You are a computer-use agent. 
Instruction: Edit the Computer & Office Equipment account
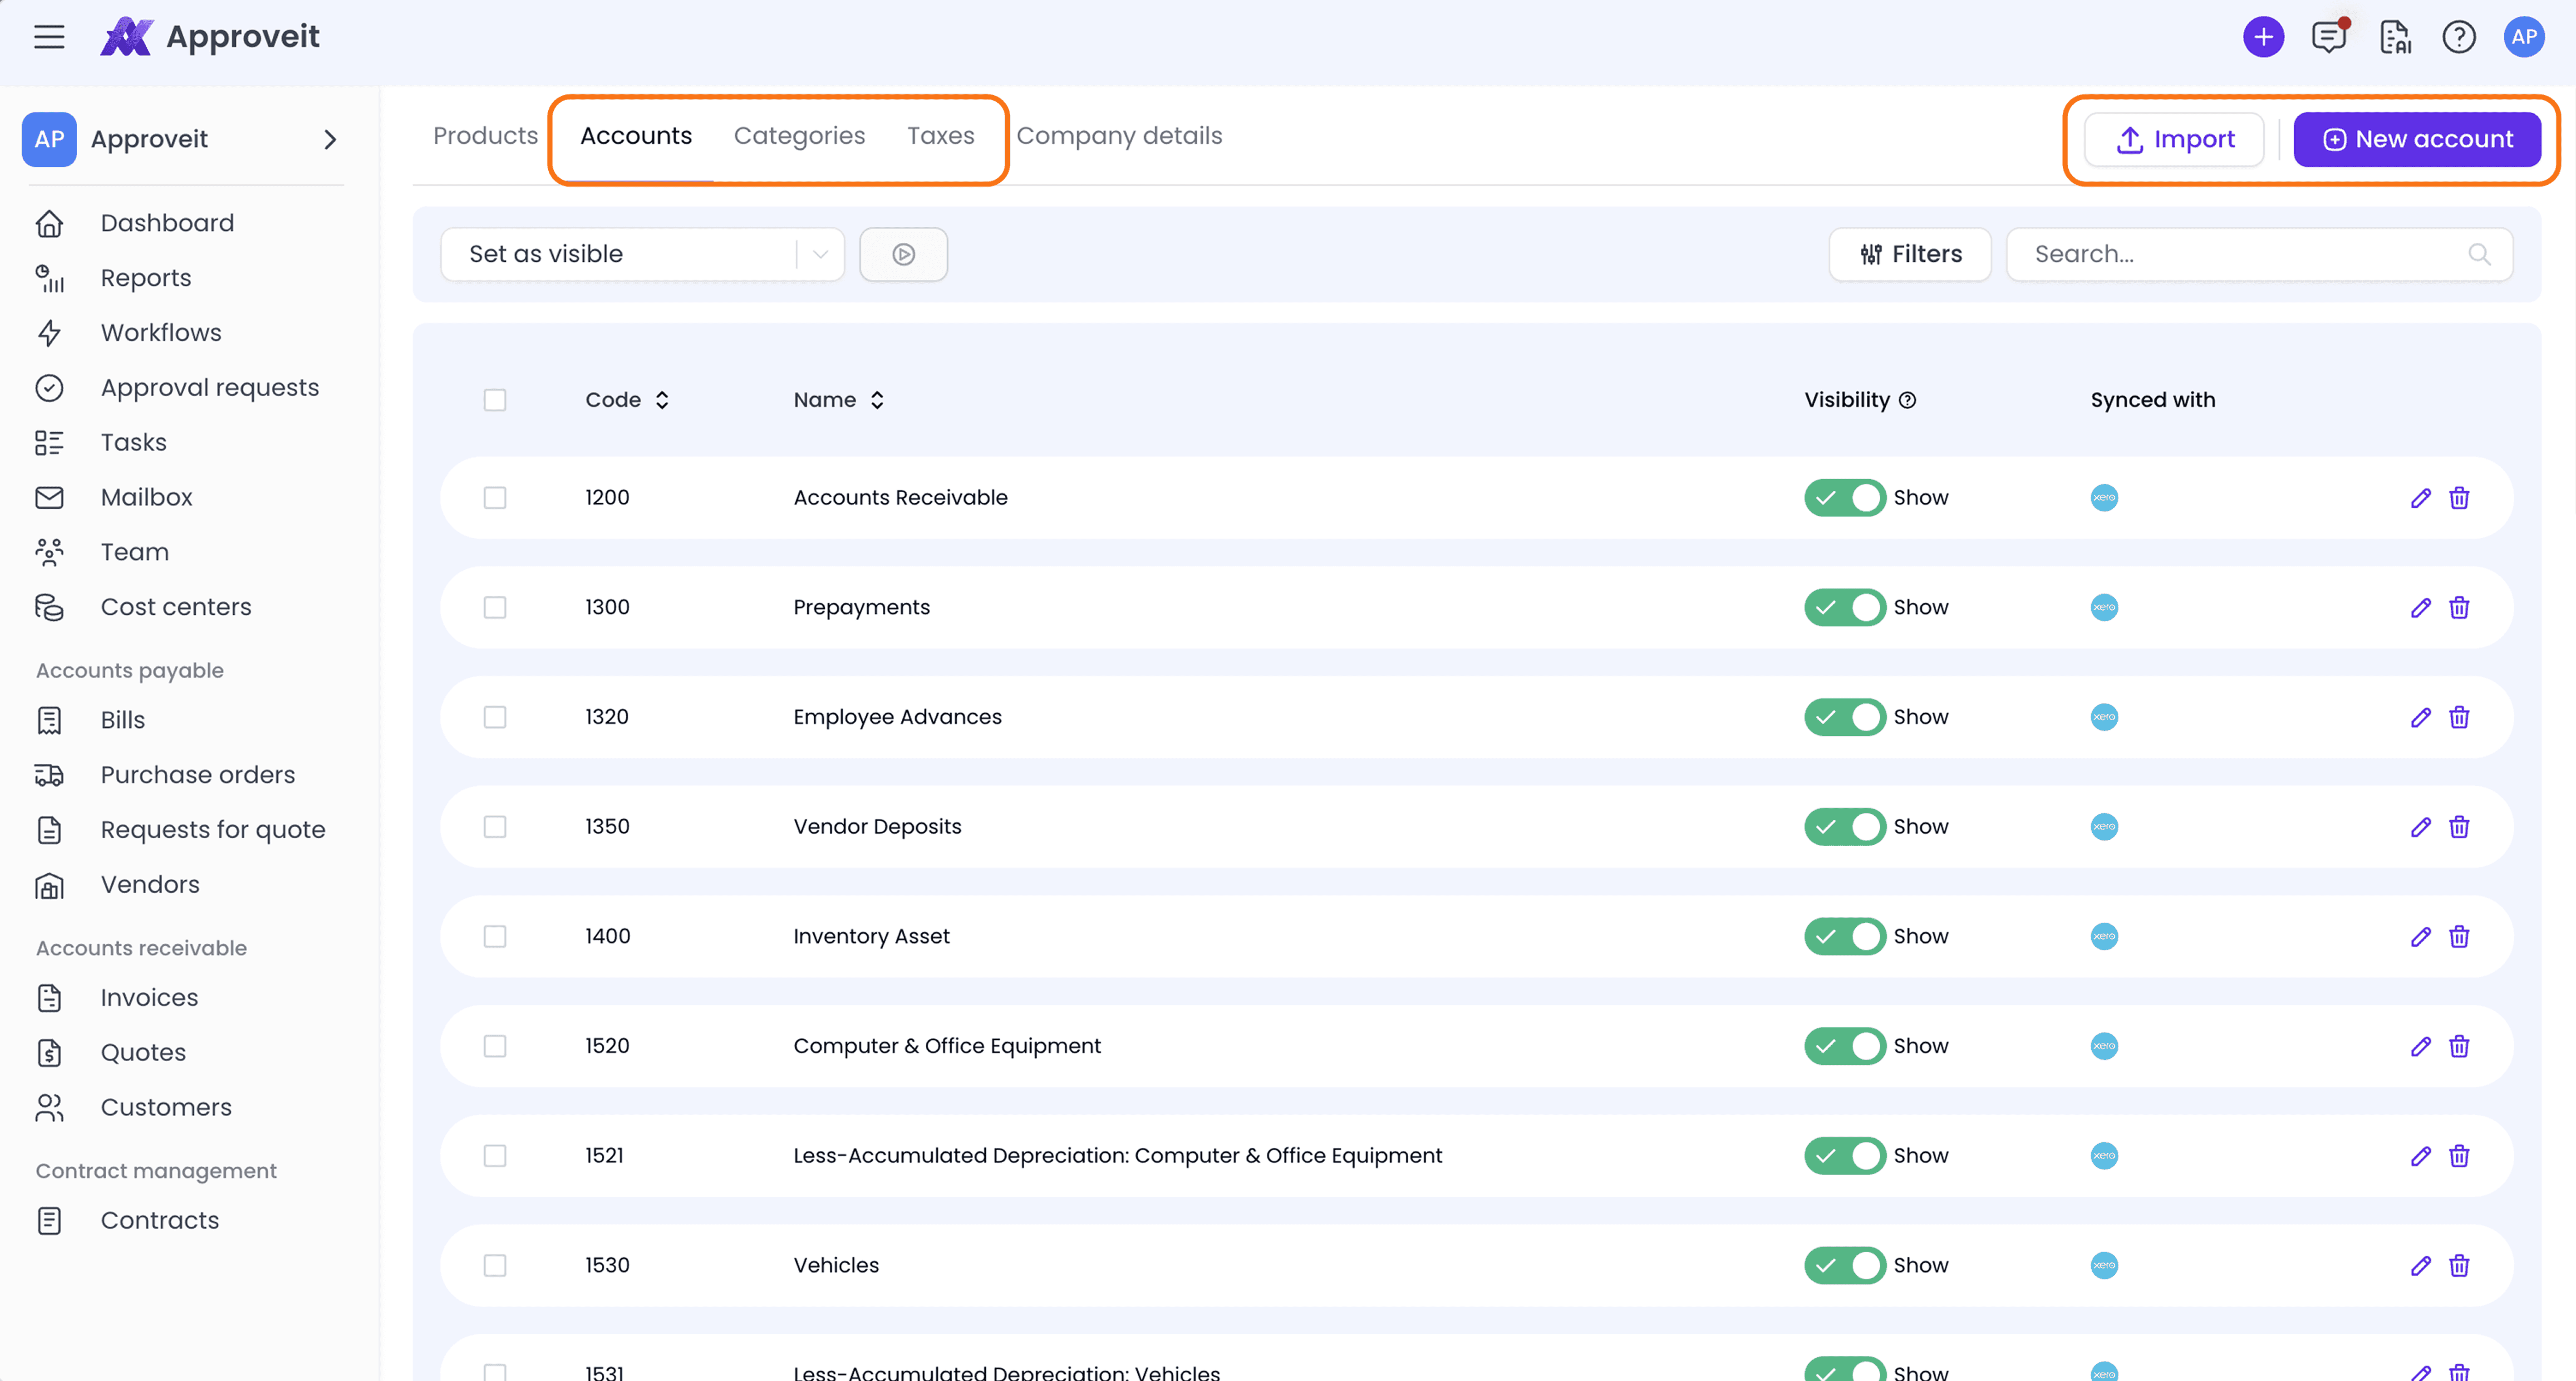tap(2420, 1046)
